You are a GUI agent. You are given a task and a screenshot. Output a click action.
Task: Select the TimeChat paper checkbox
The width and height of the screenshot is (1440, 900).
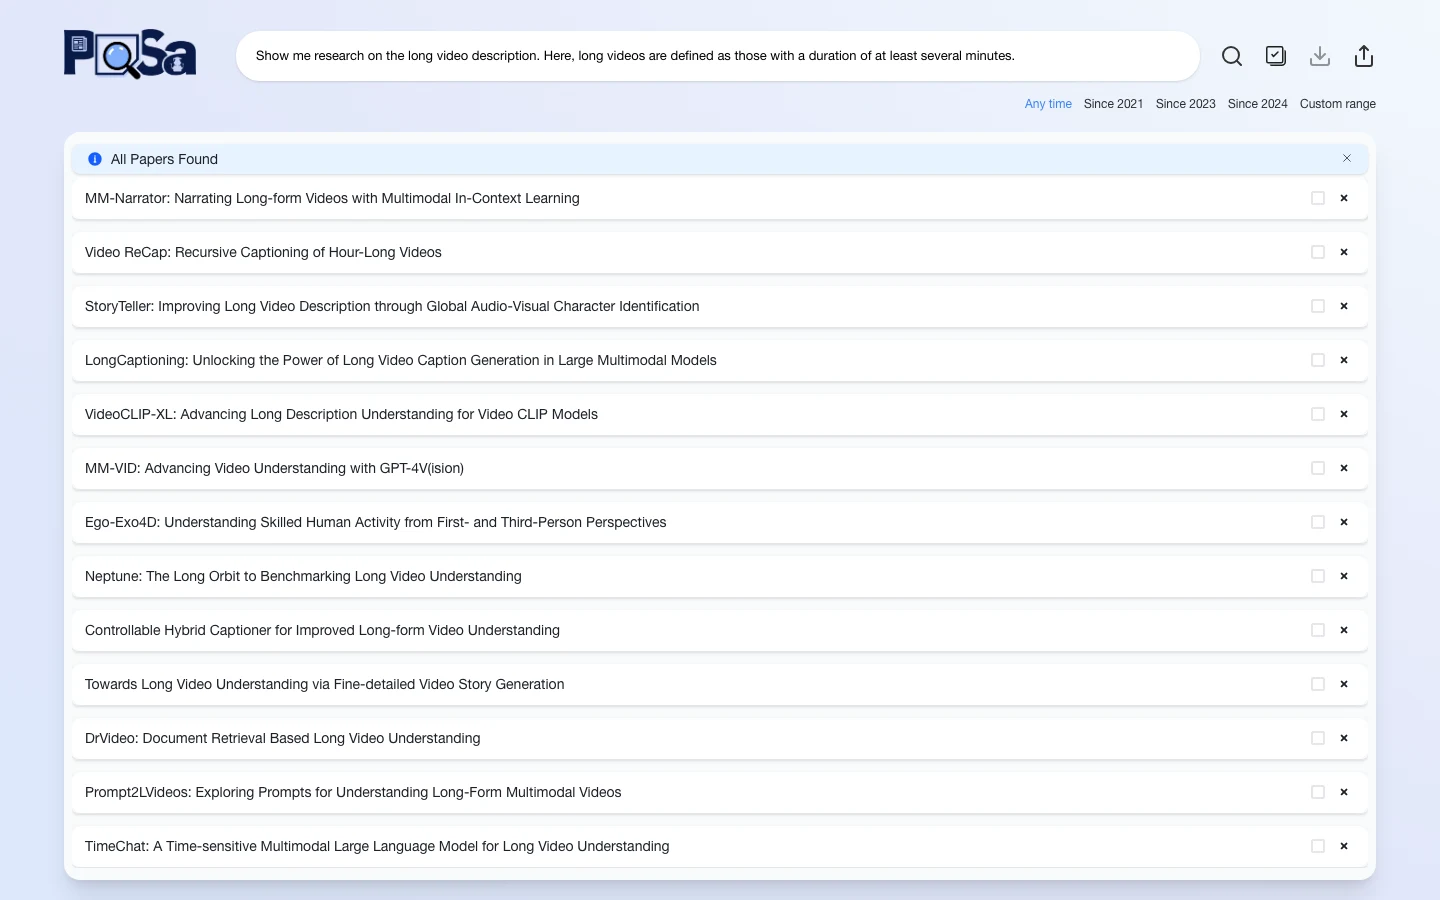pos(1318,846)
